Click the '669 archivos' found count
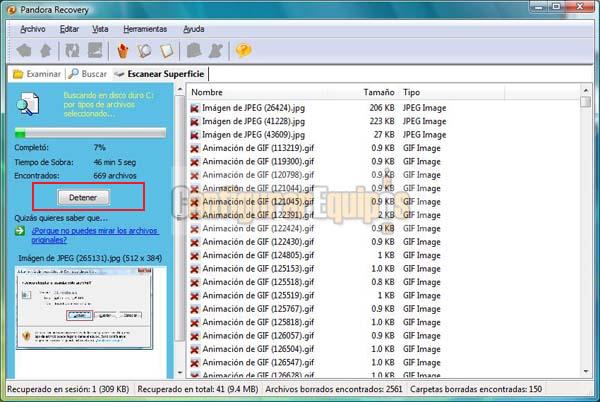 tap(115, 176)
